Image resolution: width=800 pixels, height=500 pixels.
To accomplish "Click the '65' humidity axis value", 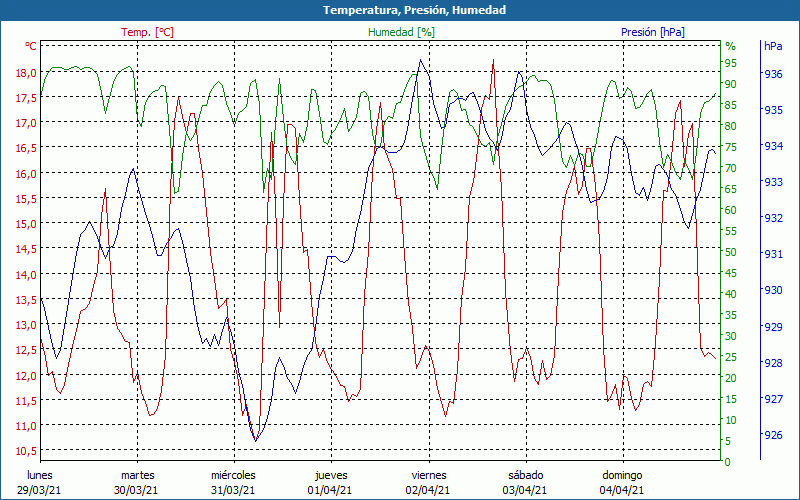I will 731,189.
